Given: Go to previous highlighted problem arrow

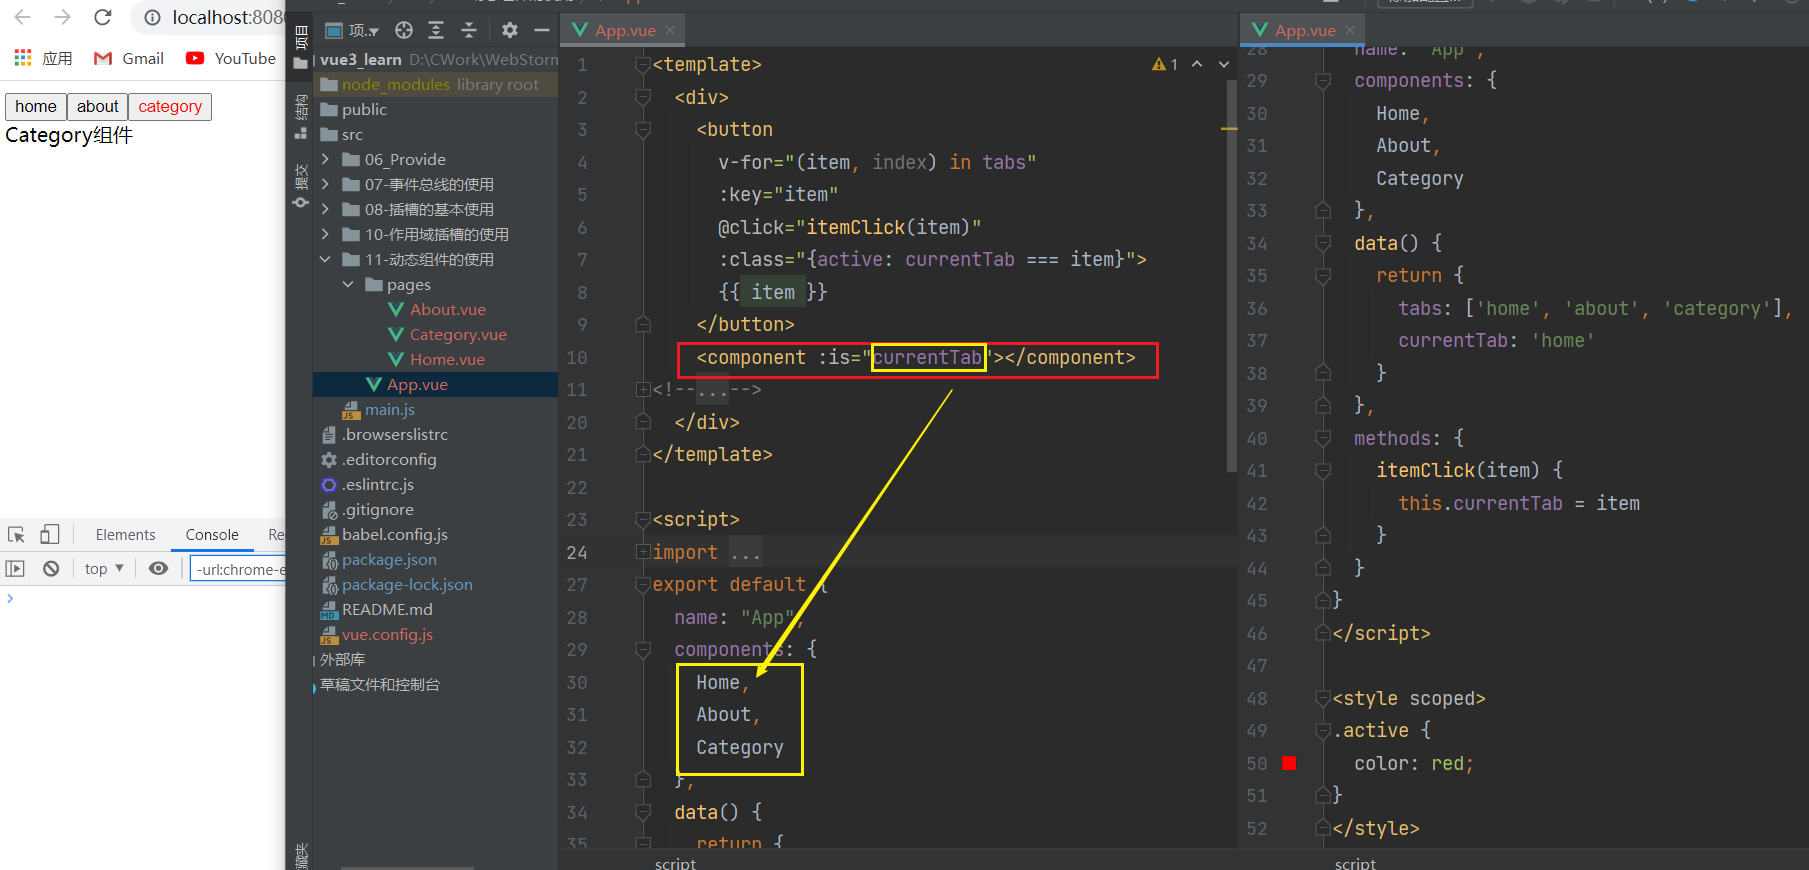Looking at the screenshot, I should tap(1197, 64).
